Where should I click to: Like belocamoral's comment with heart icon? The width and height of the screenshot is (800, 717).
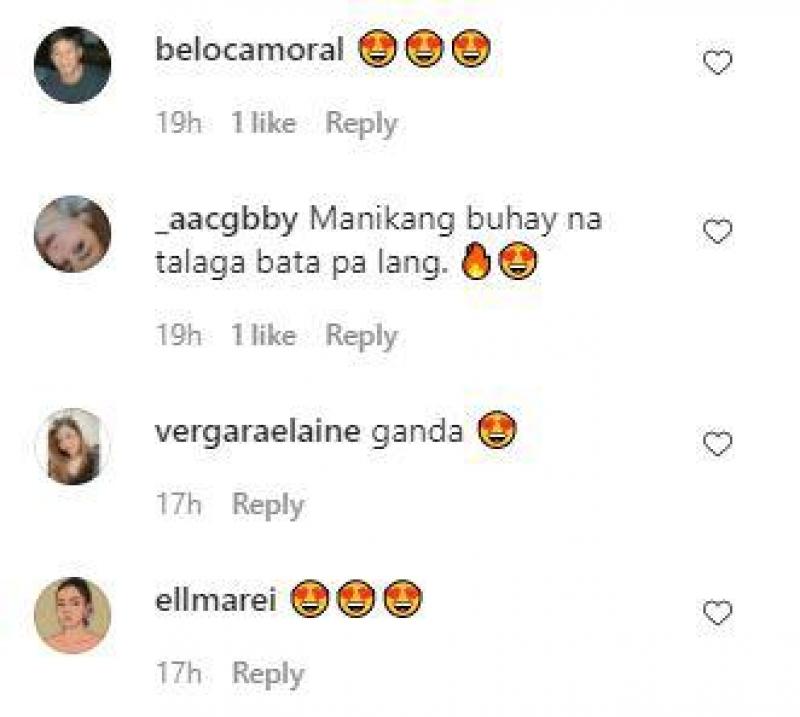717,62
